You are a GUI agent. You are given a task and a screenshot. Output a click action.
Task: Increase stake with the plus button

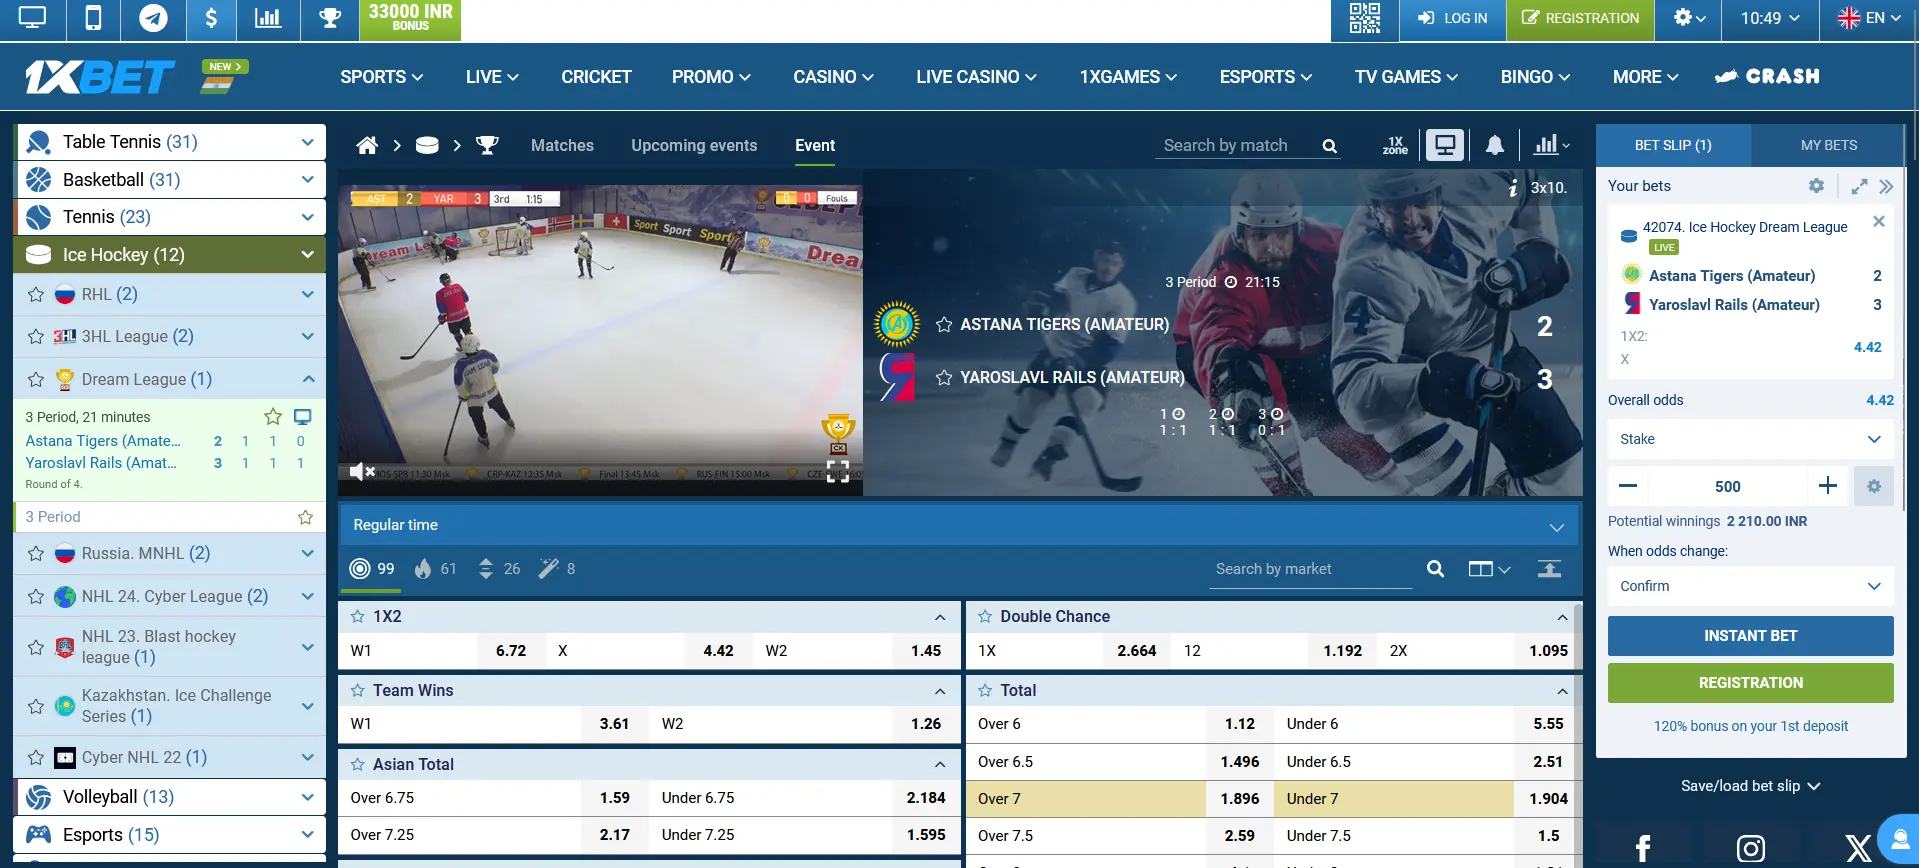coord(1828,486)
